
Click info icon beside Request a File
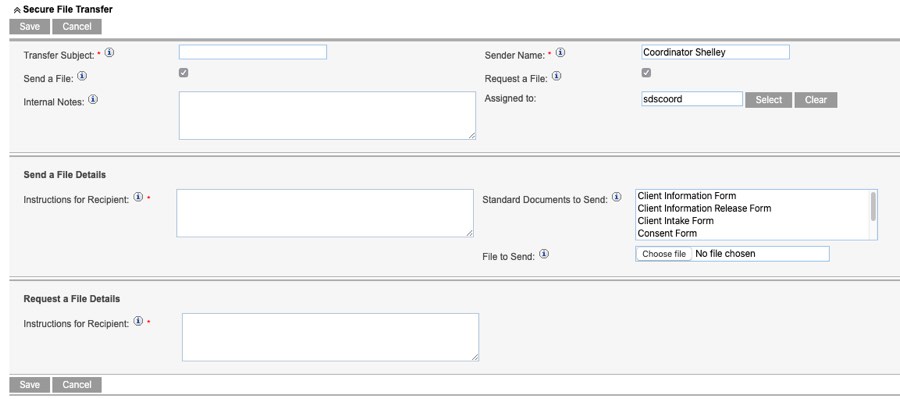(x=556, y=76)
